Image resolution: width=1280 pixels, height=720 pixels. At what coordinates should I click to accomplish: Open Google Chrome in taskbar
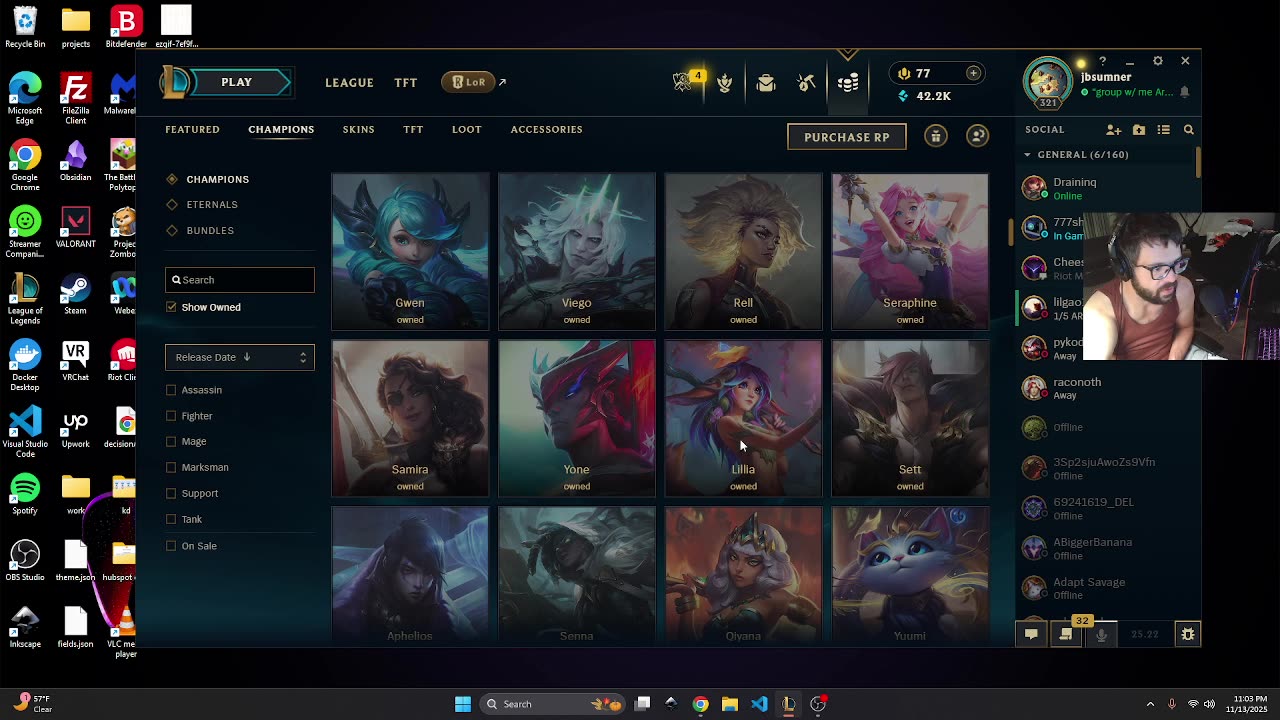[700, 704]
